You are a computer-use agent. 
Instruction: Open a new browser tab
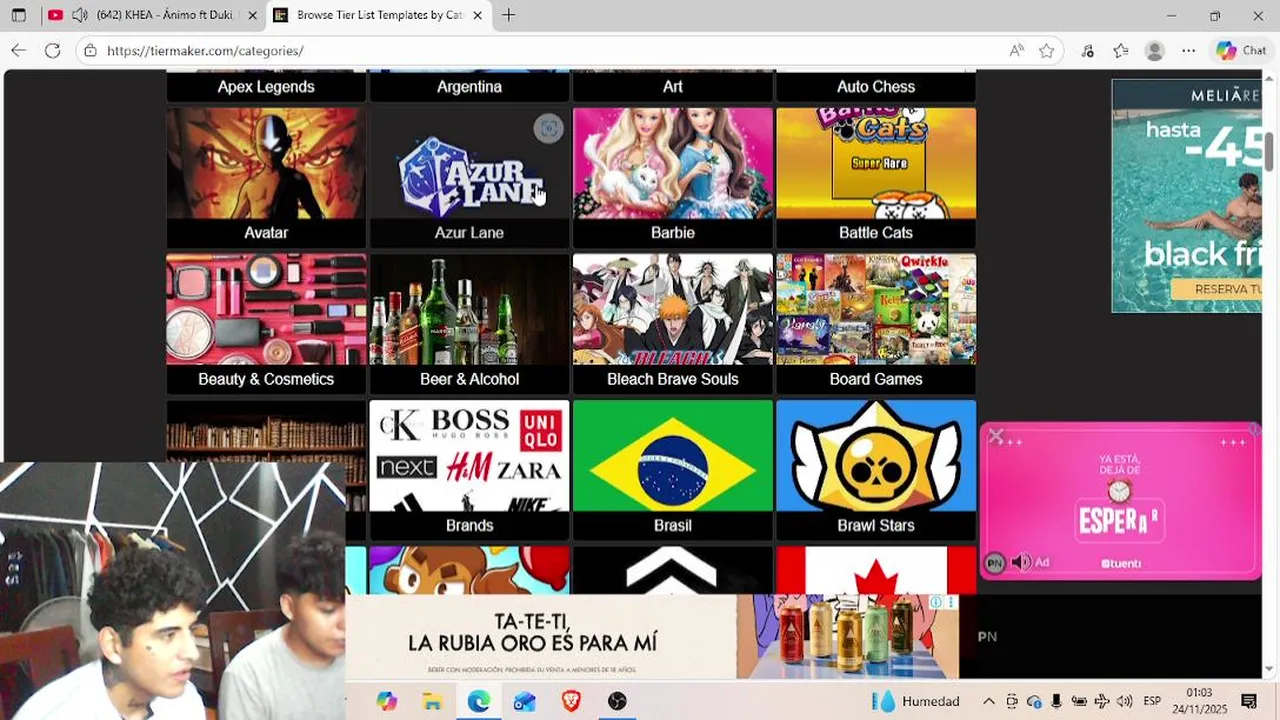[508, 15]
